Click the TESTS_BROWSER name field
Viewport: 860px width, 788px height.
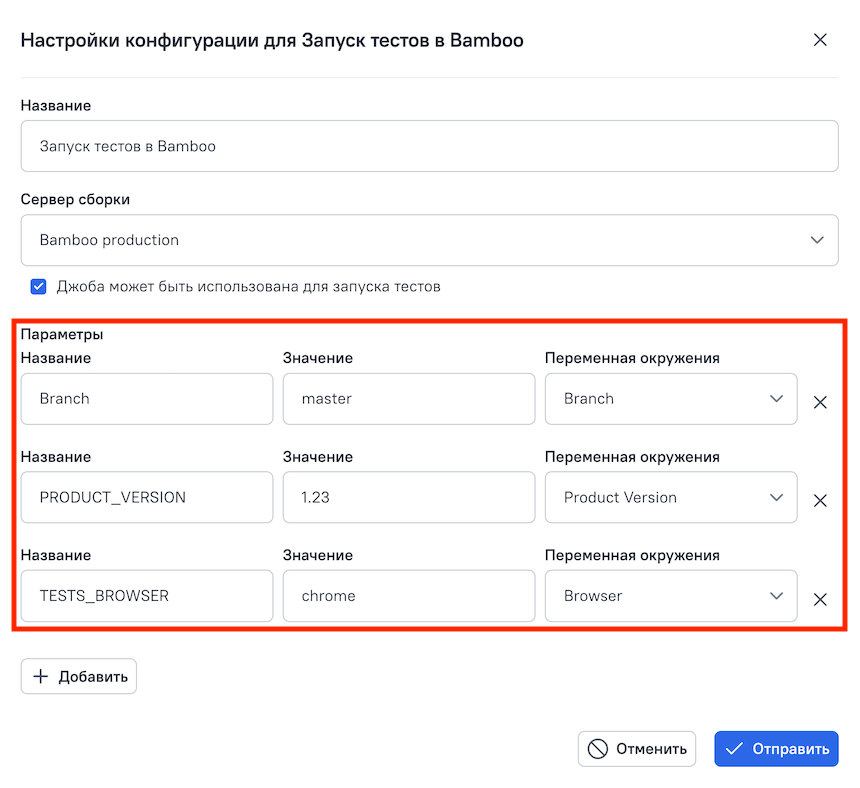coord(147,596)
